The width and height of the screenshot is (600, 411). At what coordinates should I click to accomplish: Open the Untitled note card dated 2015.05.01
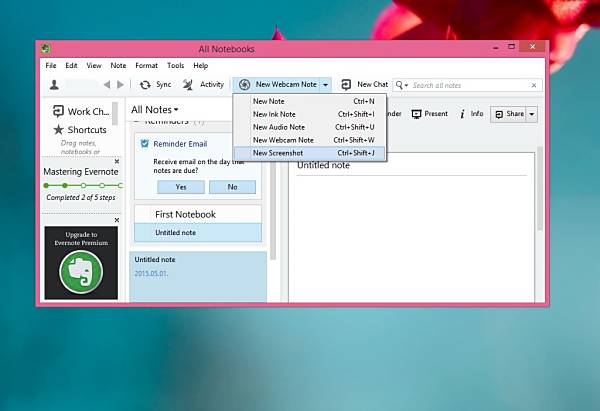[198, 277]
